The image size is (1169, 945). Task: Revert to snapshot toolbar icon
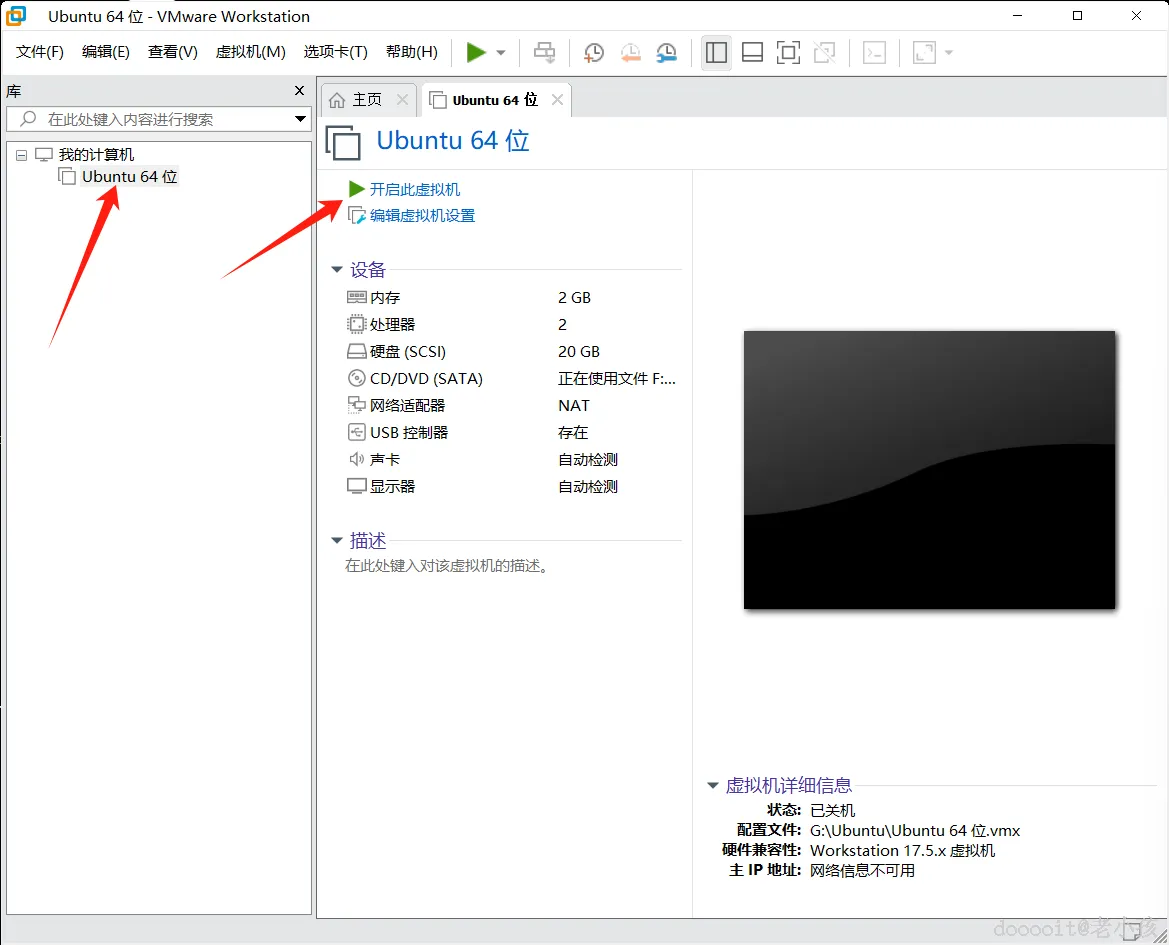(630, 53)
